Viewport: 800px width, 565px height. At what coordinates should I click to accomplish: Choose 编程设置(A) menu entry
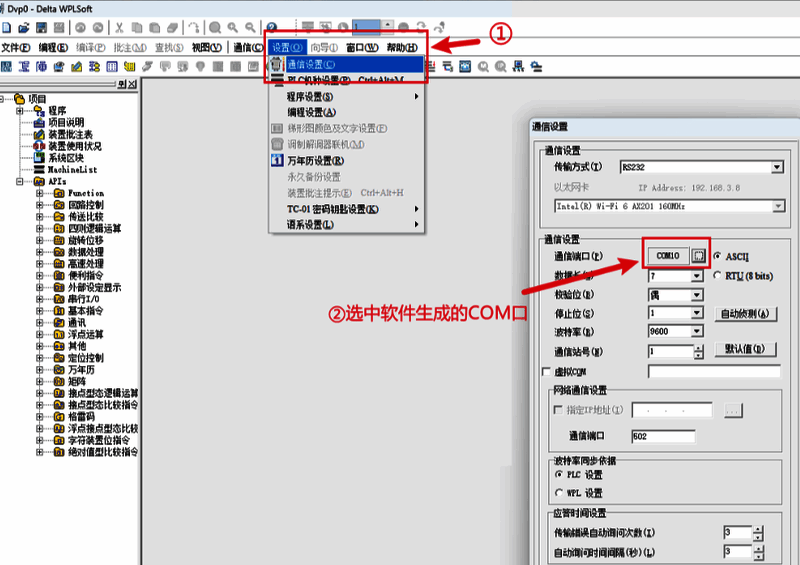click(x=346, y=112)
